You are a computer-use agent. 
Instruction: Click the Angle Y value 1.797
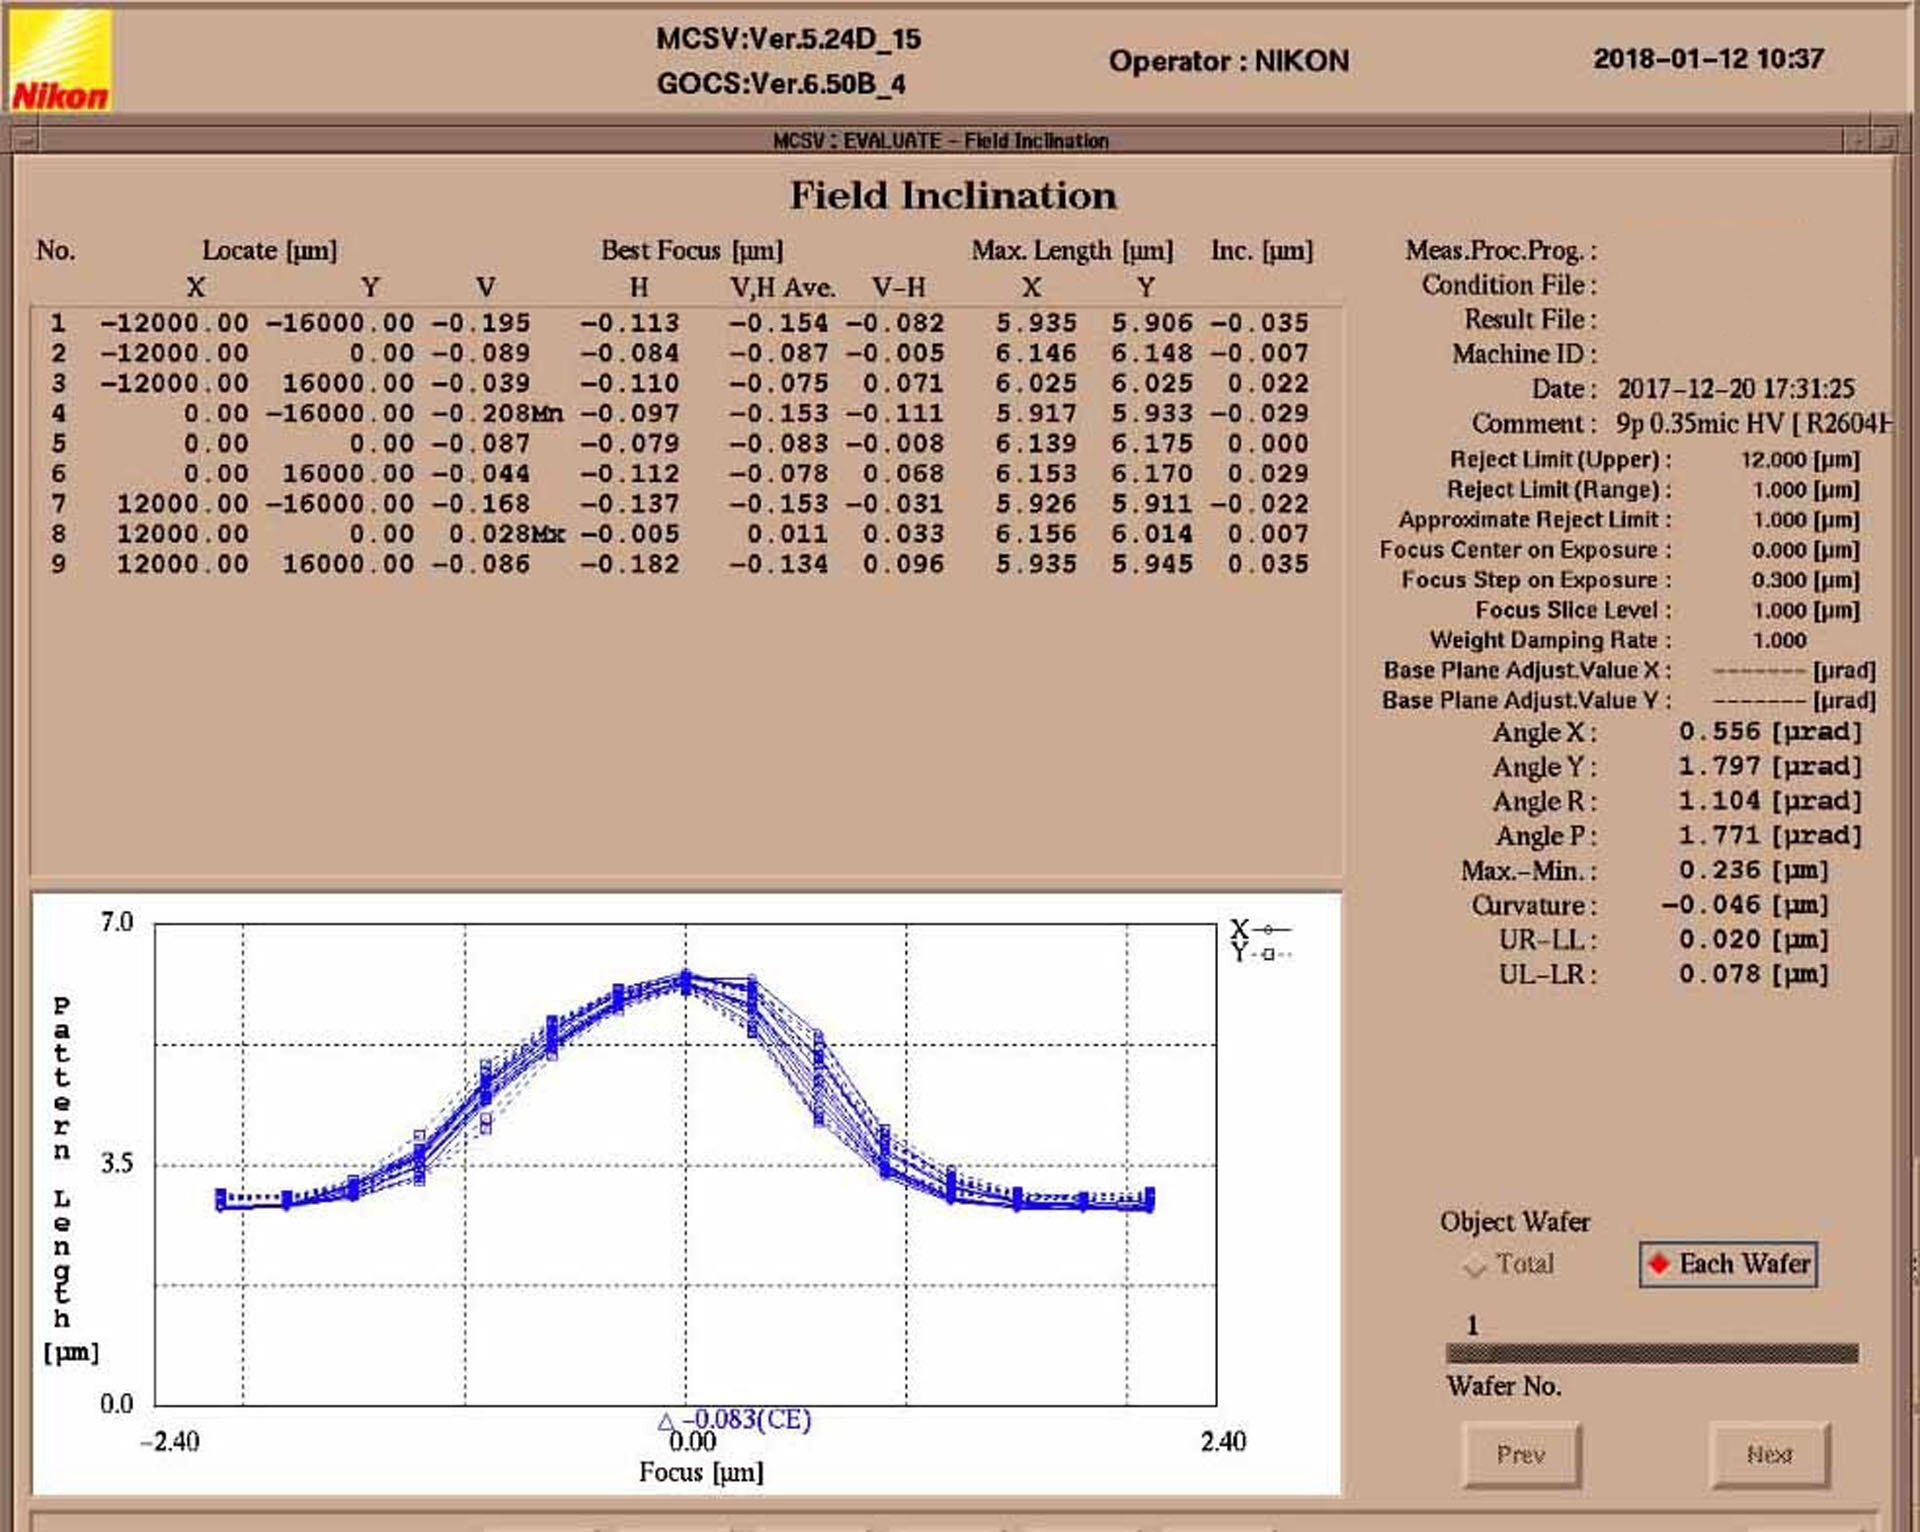click(1719, 766)
